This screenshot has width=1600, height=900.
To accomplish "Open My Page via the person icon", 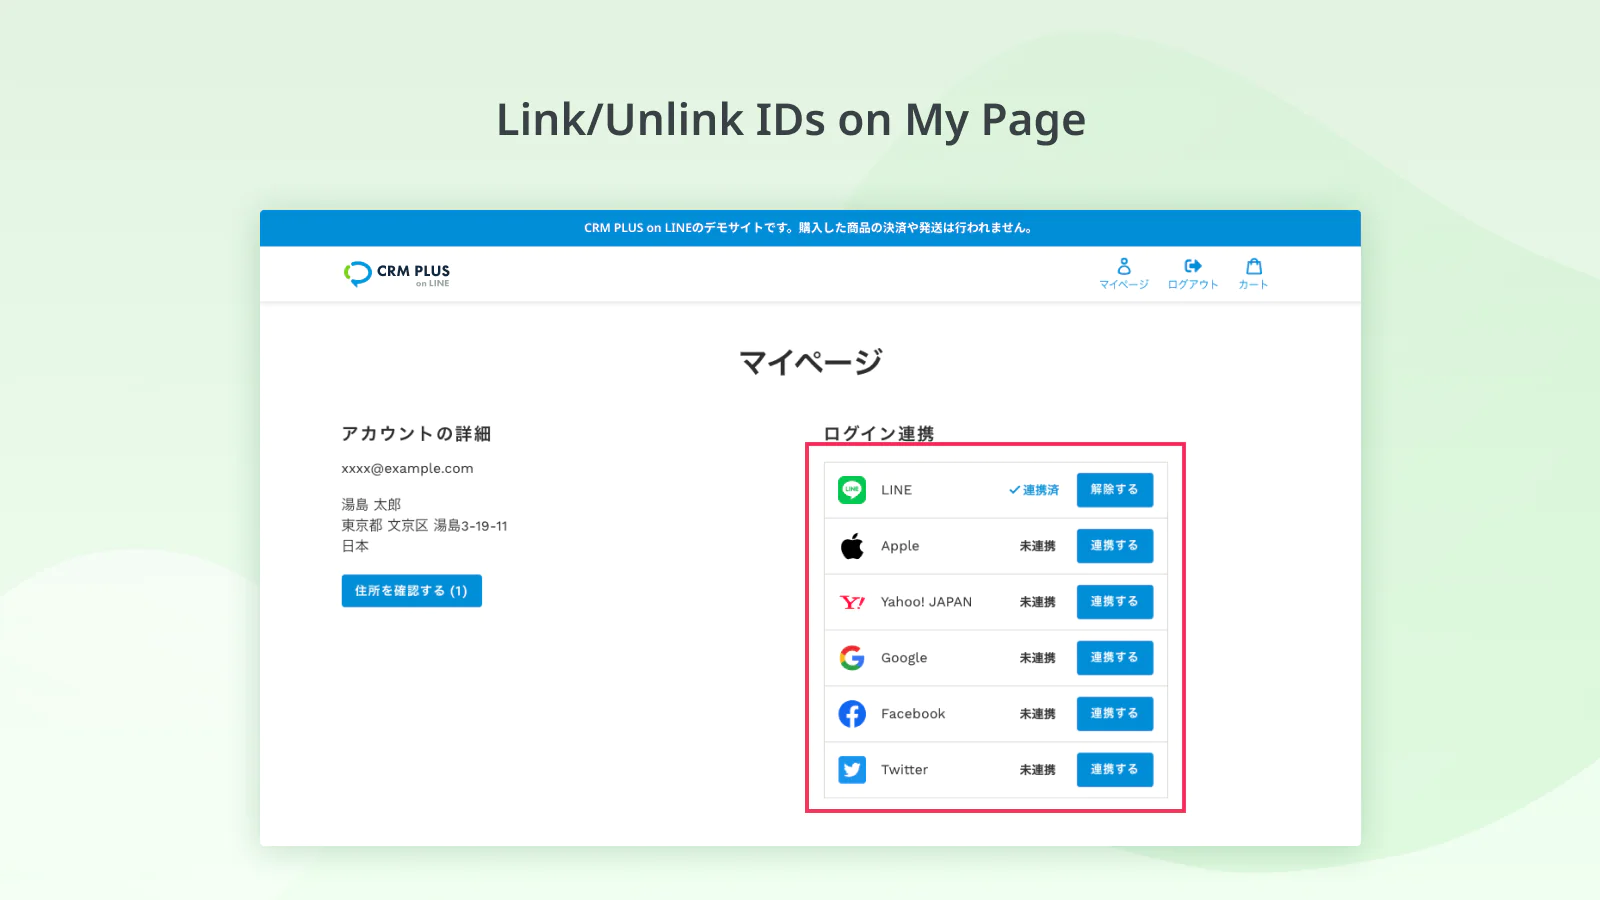I will point(1124,266).
